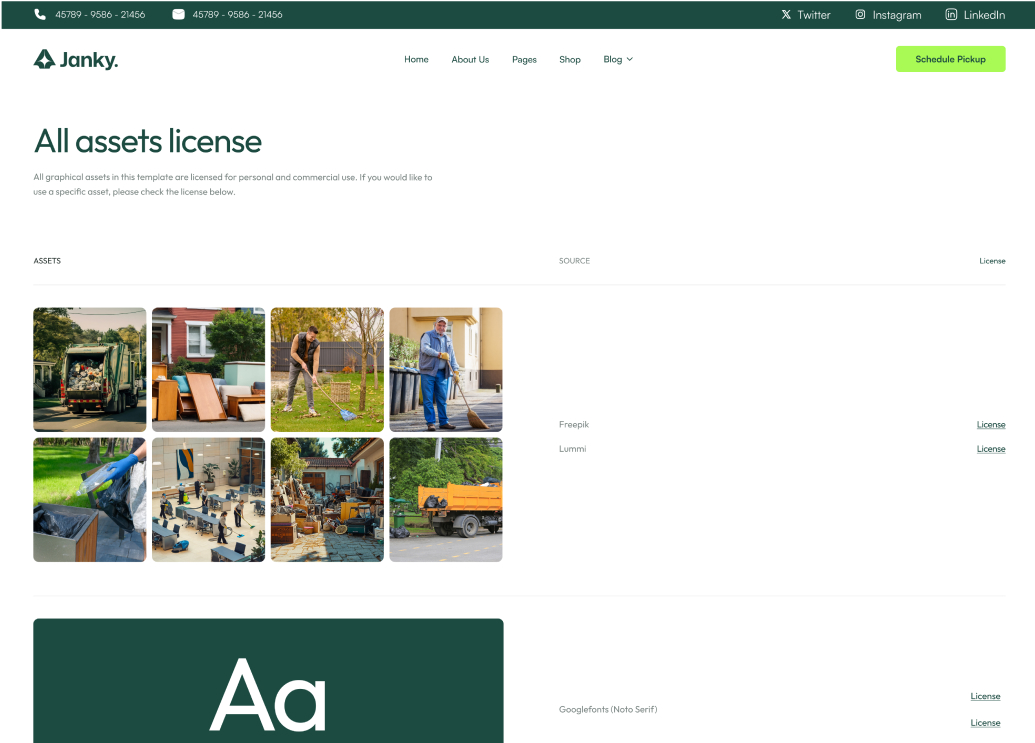This screenshot has width=1035, height=743.
Task: Click the phone icon in the top bar
Action: tap(38, 14)
